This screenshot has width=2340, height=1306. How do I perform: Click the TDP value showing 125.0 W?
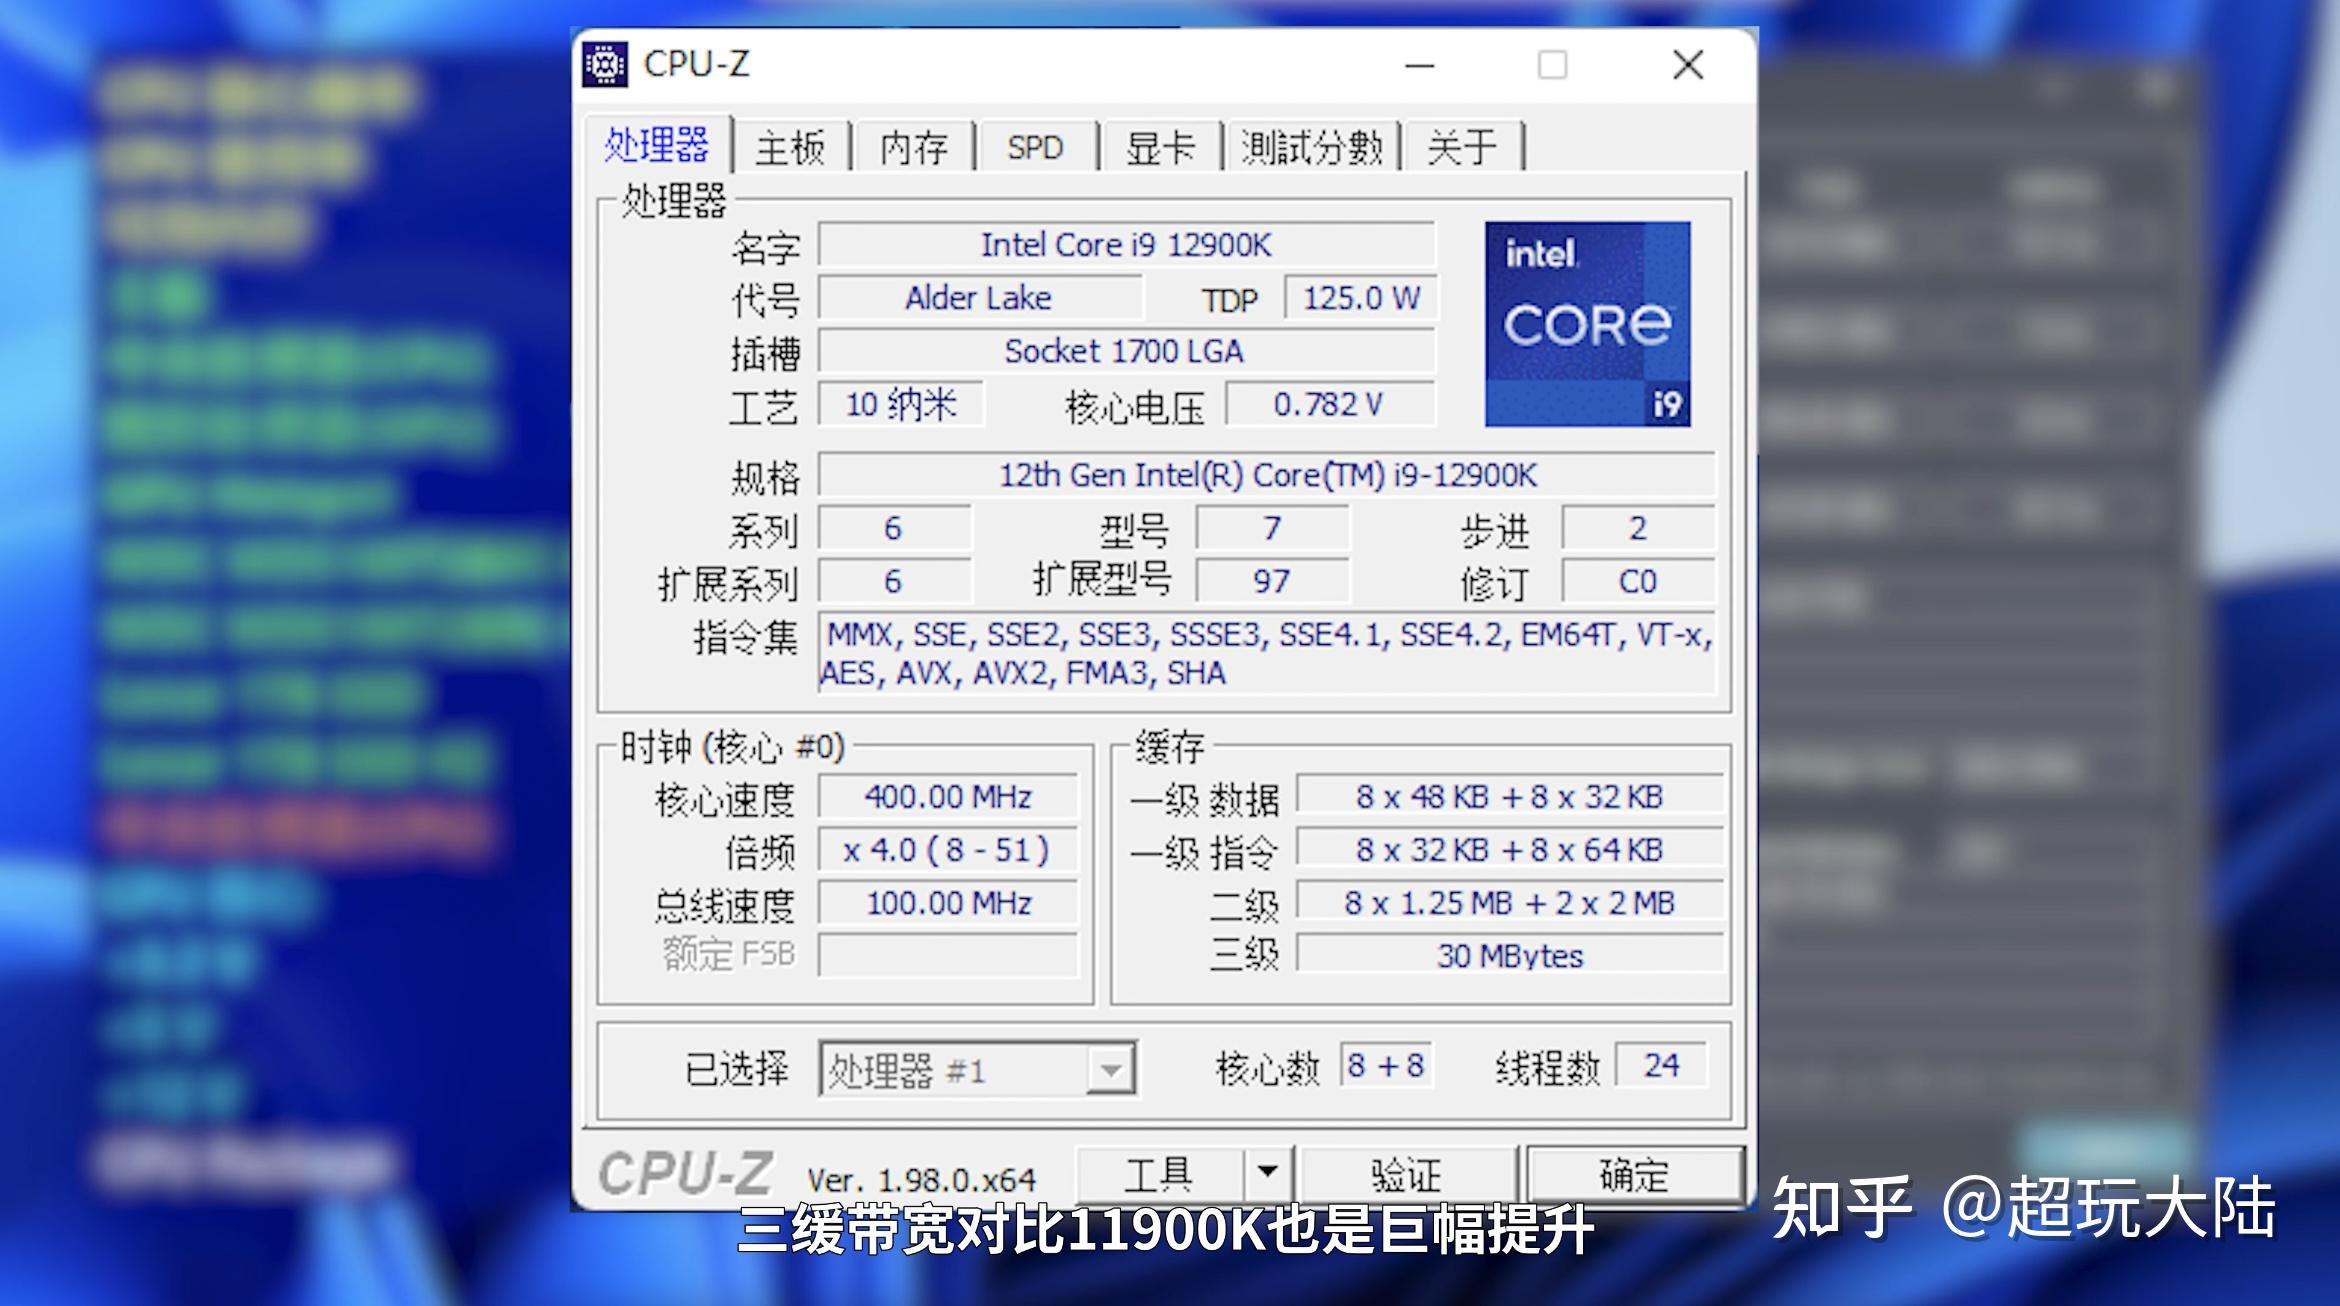(1360, 297)
